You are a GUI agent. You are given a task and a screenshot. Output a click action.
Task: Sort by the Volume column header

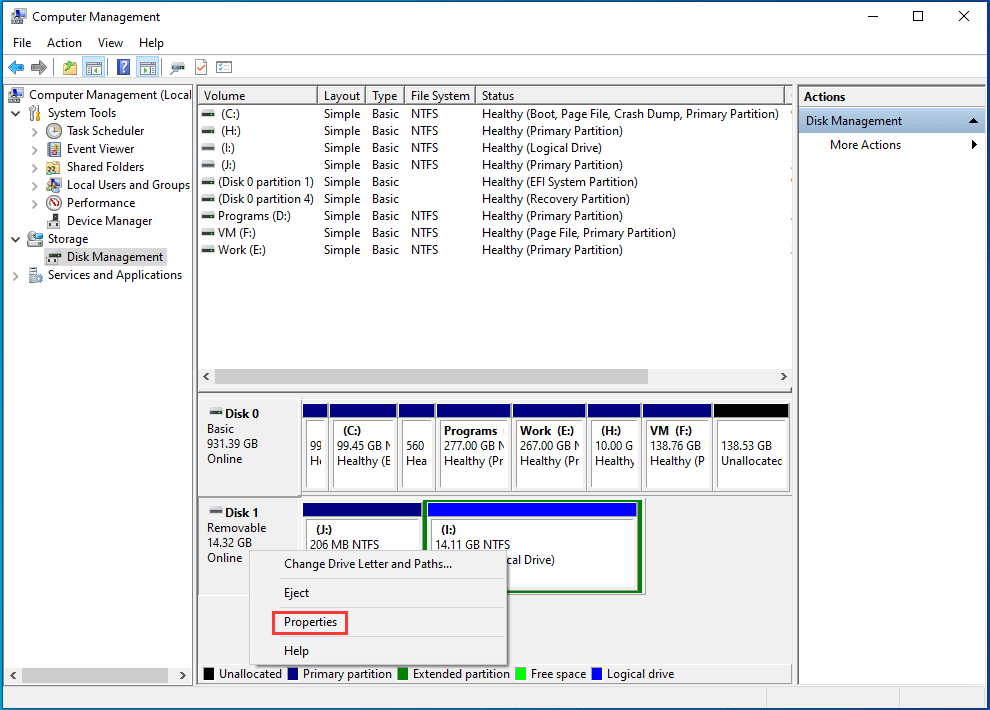(x=258, y=96)
